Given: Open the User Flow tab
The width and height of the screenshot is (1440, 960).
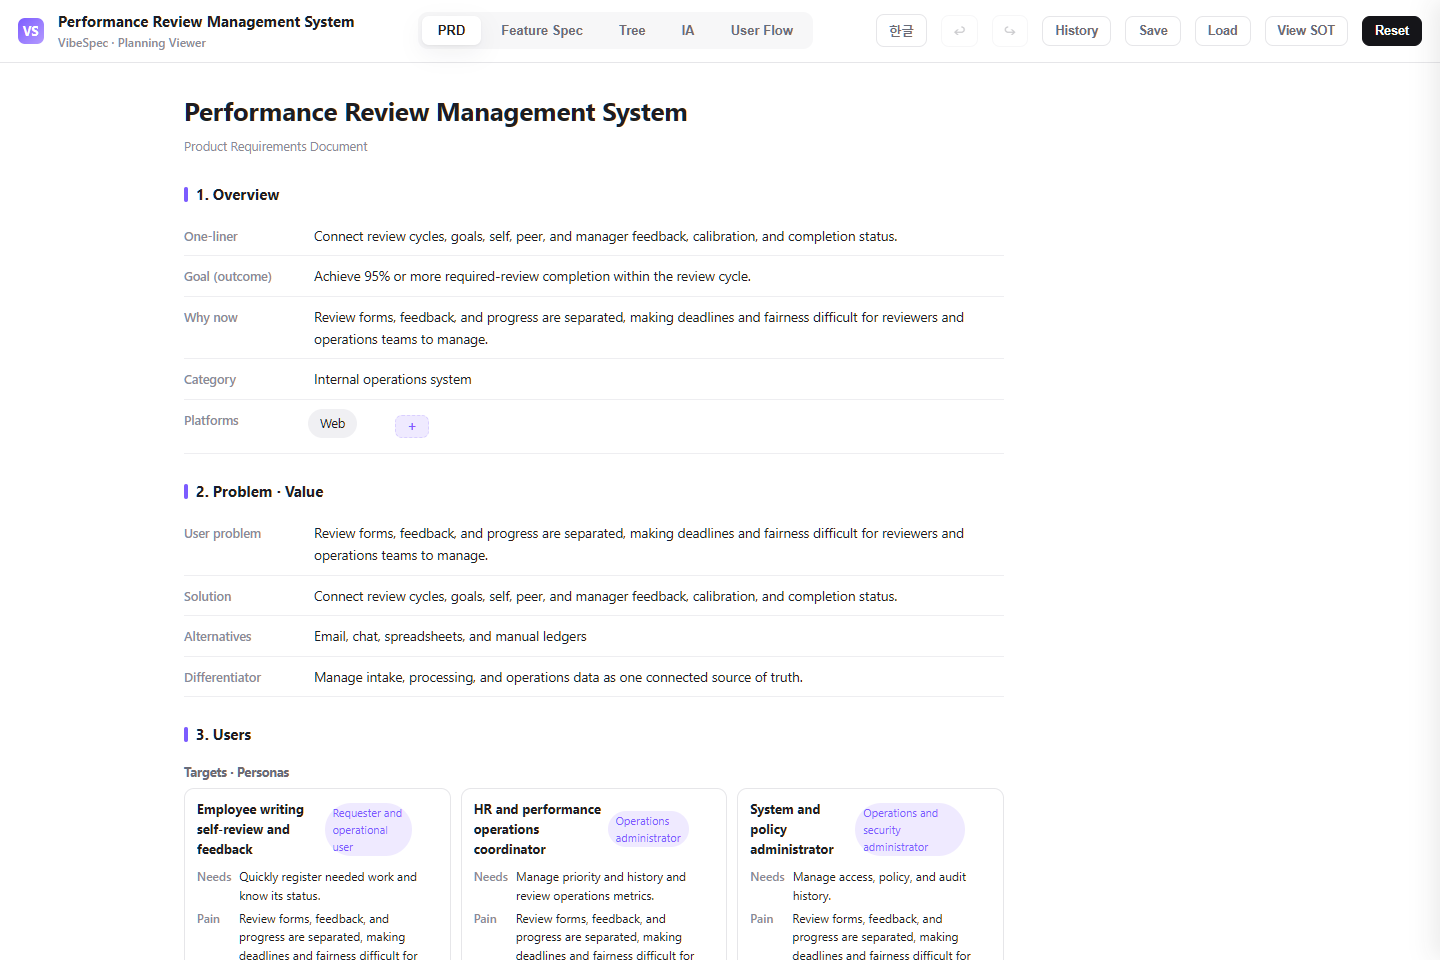Looking at the screenshot, I should (762, 31).
